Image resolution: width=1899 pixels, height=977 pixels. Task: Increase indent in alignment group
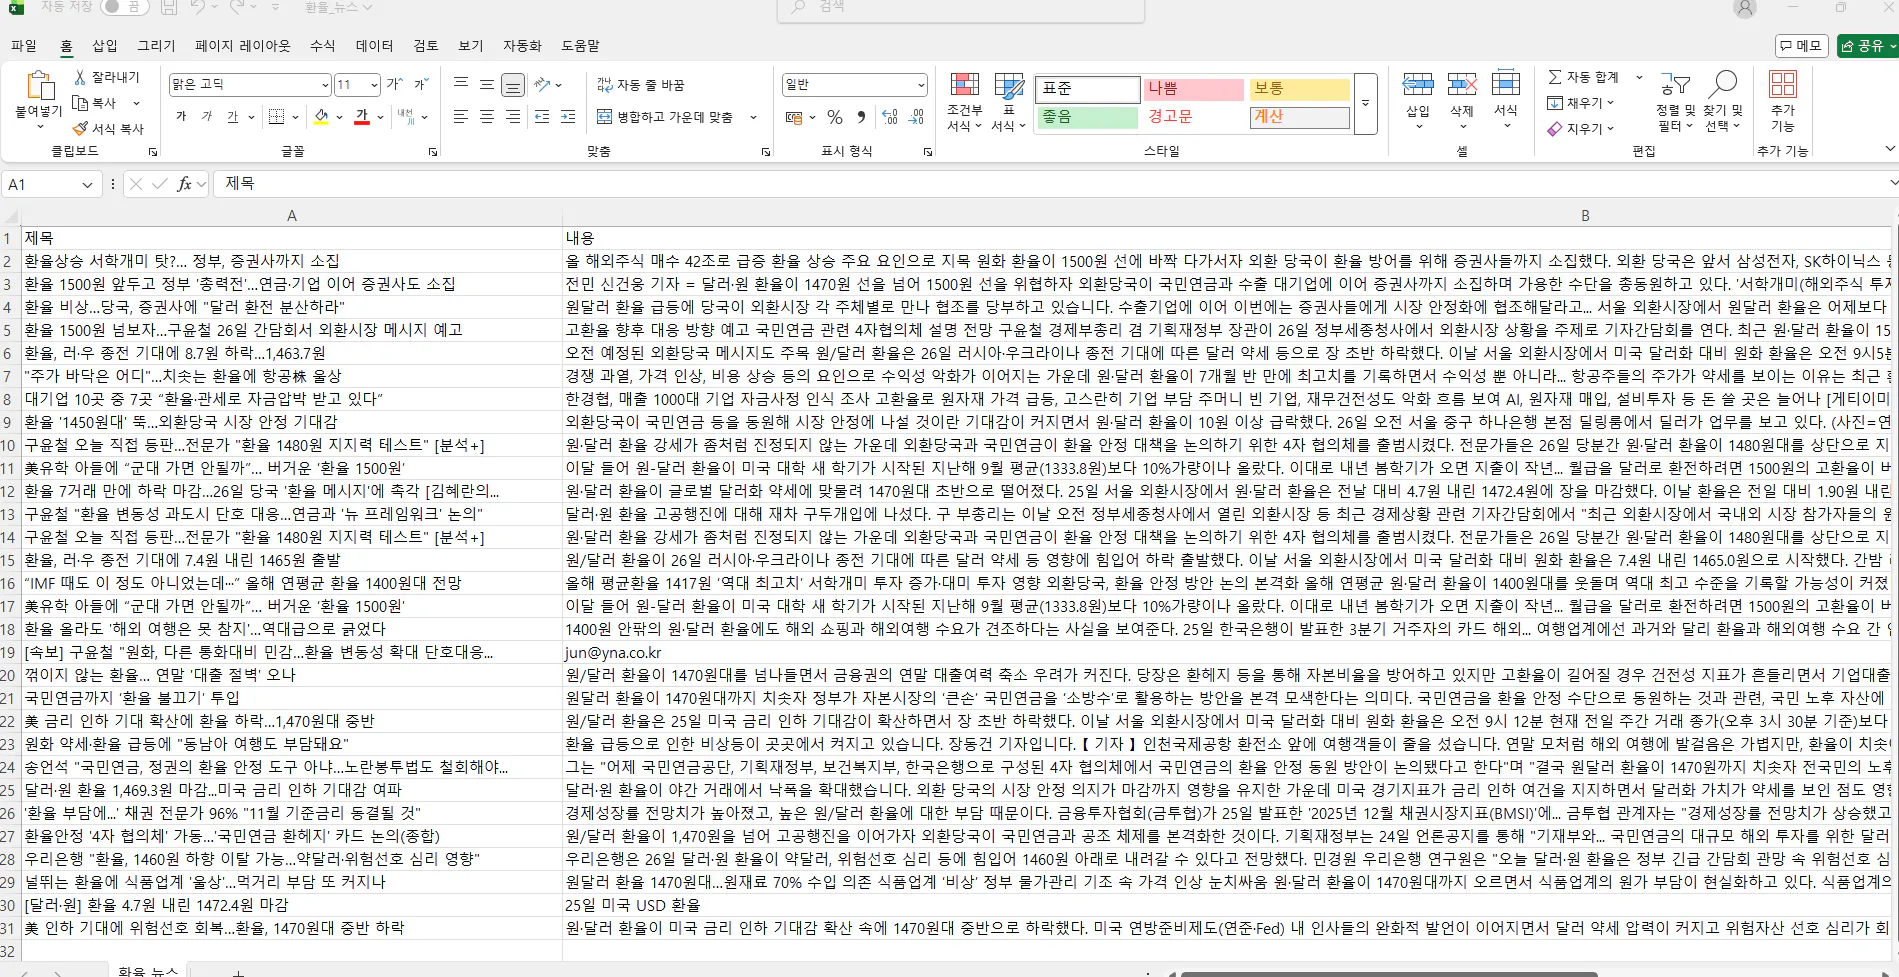[568, 117]
